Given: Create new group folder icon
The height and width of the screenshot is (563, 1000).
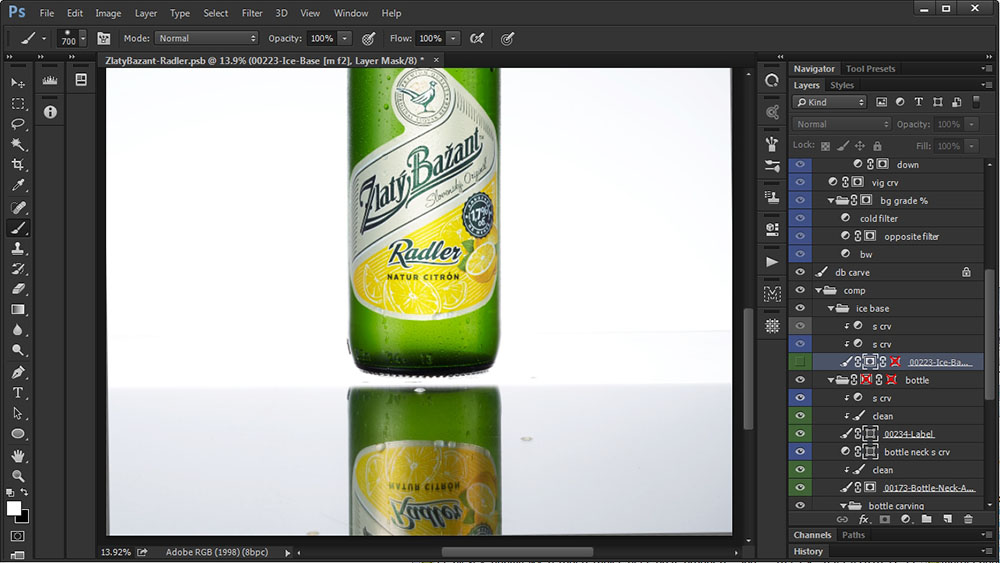Looking at the screenshot, I should click(926, 519).
